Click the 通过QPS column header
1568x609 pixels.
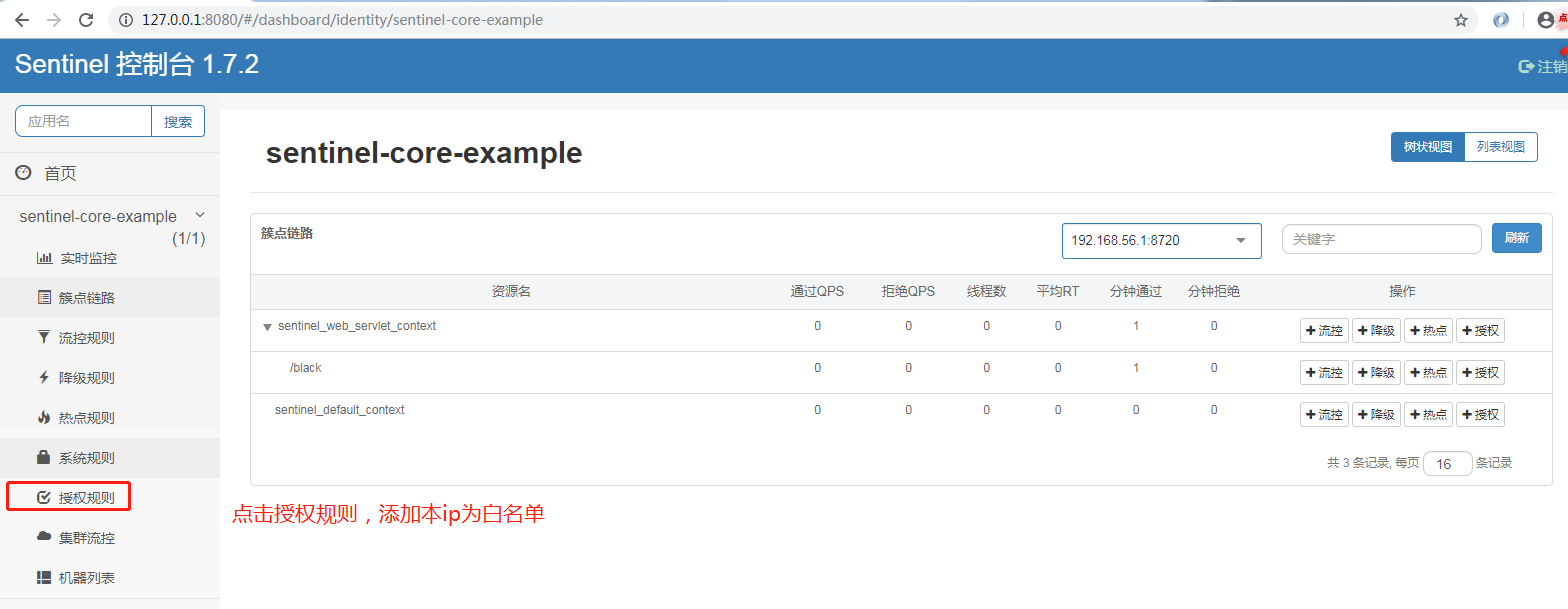(817, 292)
